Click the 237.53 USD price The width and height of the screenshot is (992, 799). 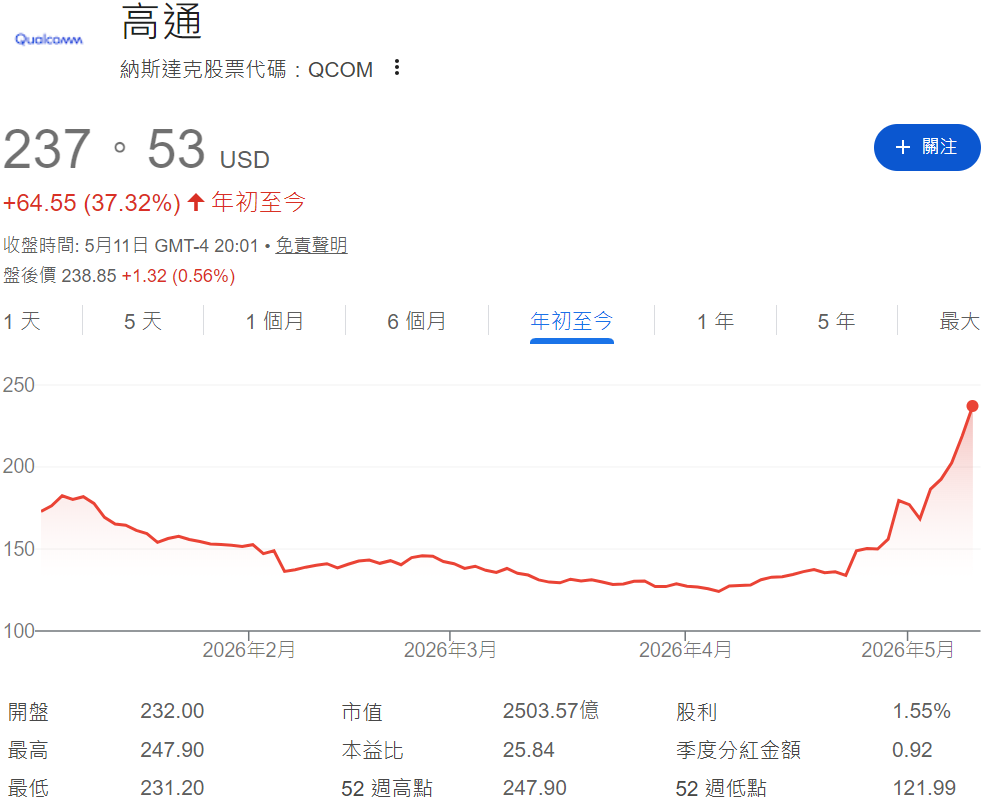(x=136, y=150)
